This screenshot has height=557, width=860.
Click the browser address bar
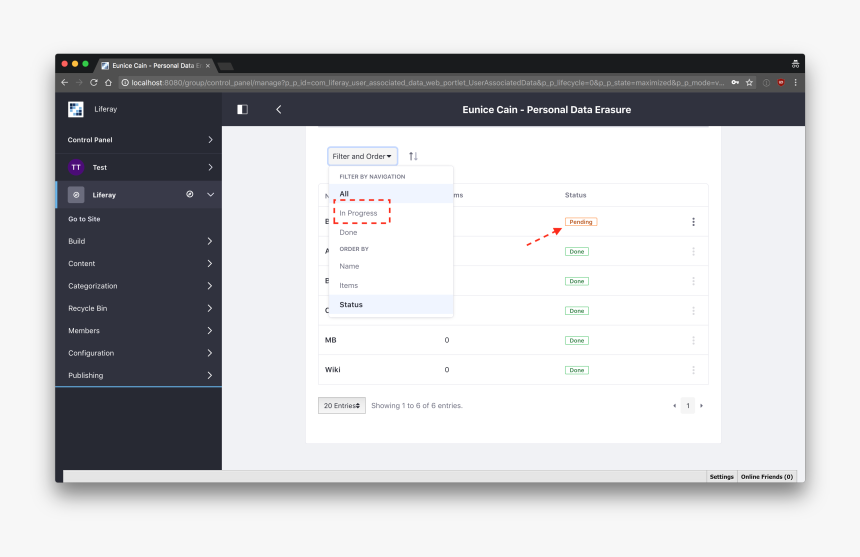point(422,83)
